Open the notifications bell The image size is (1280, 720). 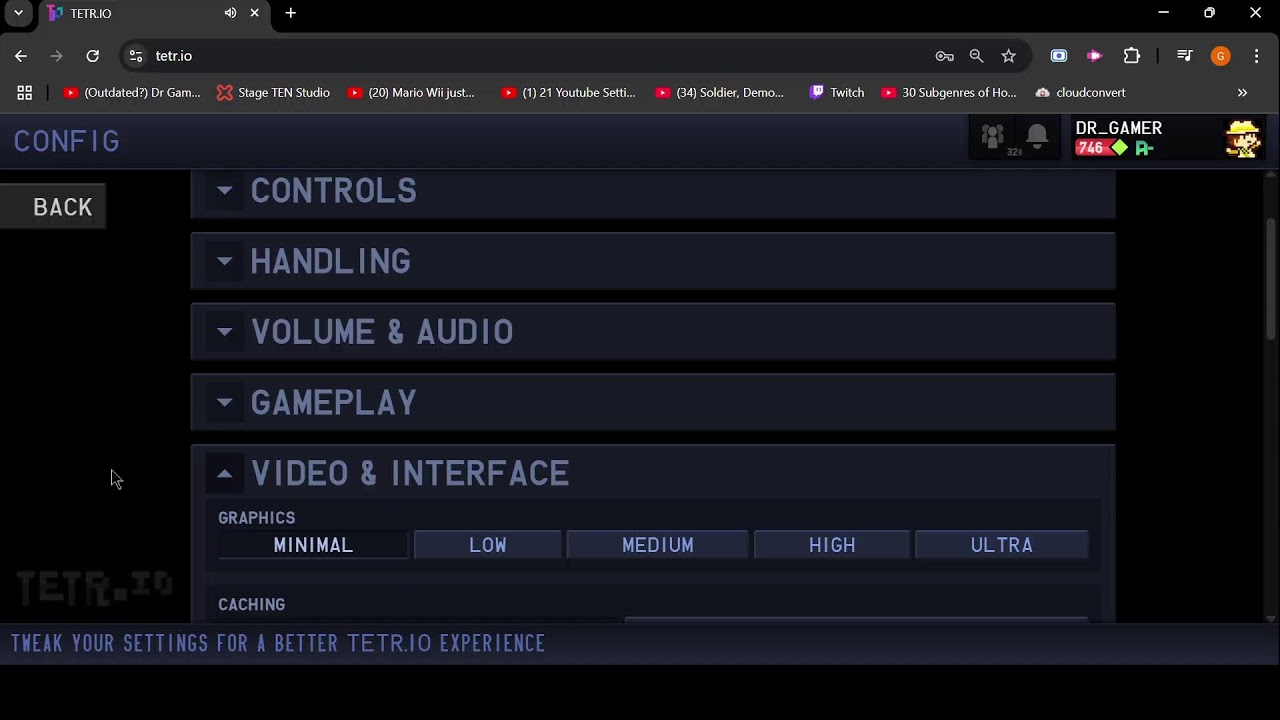[1037, 137]
